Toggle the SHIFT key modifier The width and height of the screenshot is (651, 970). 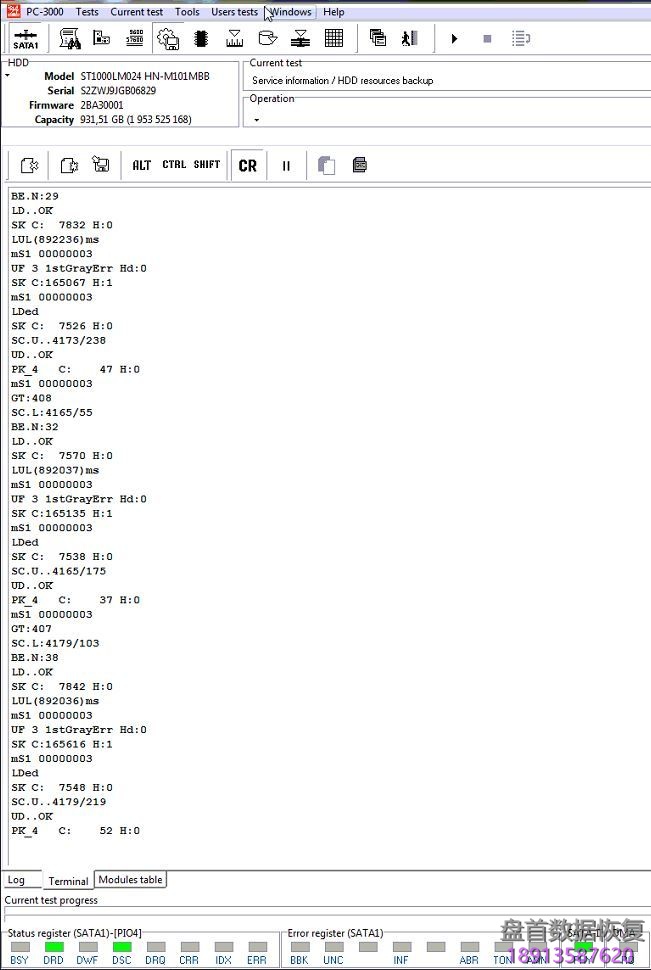207,165
